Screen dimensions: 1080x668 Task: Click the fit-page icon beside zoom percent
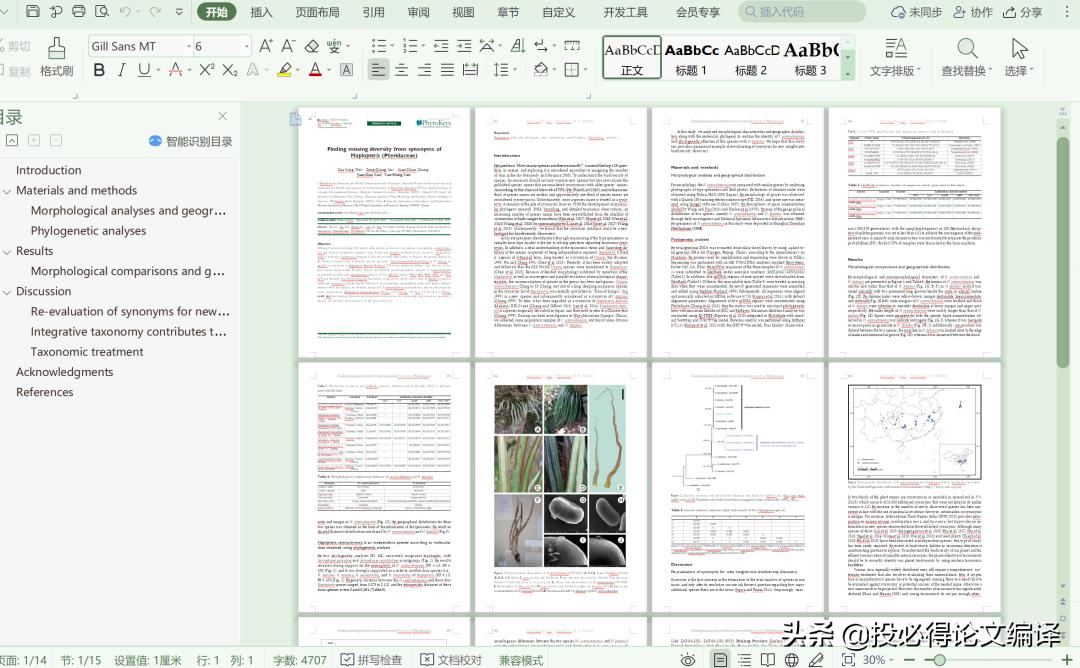pos(848,660)
